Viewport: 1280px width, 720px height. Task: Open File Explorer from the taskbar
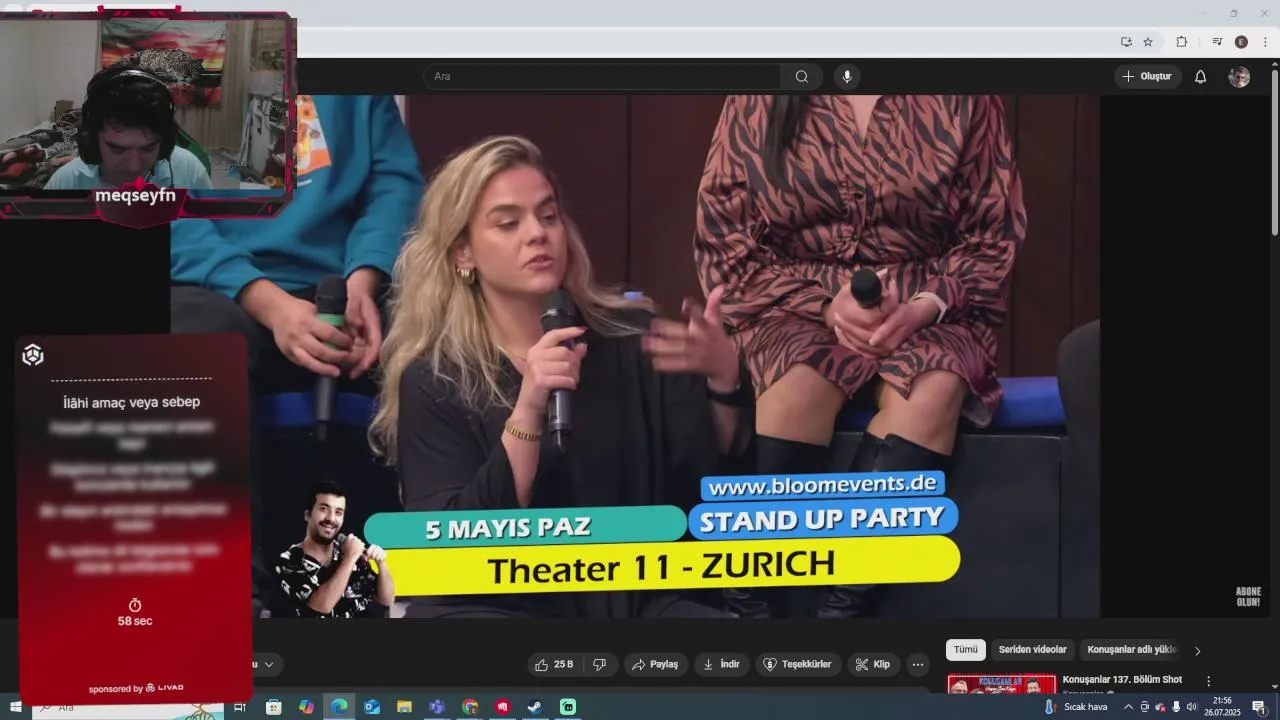404,707
